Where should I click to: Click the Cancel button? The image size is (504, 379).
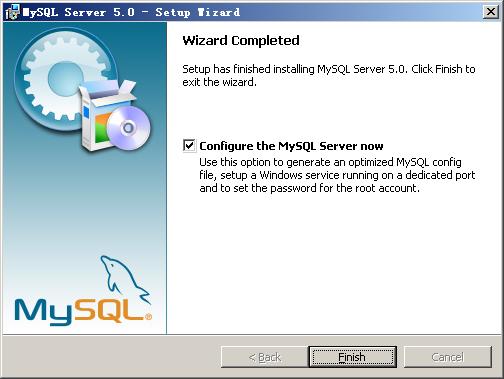[448, 357]
